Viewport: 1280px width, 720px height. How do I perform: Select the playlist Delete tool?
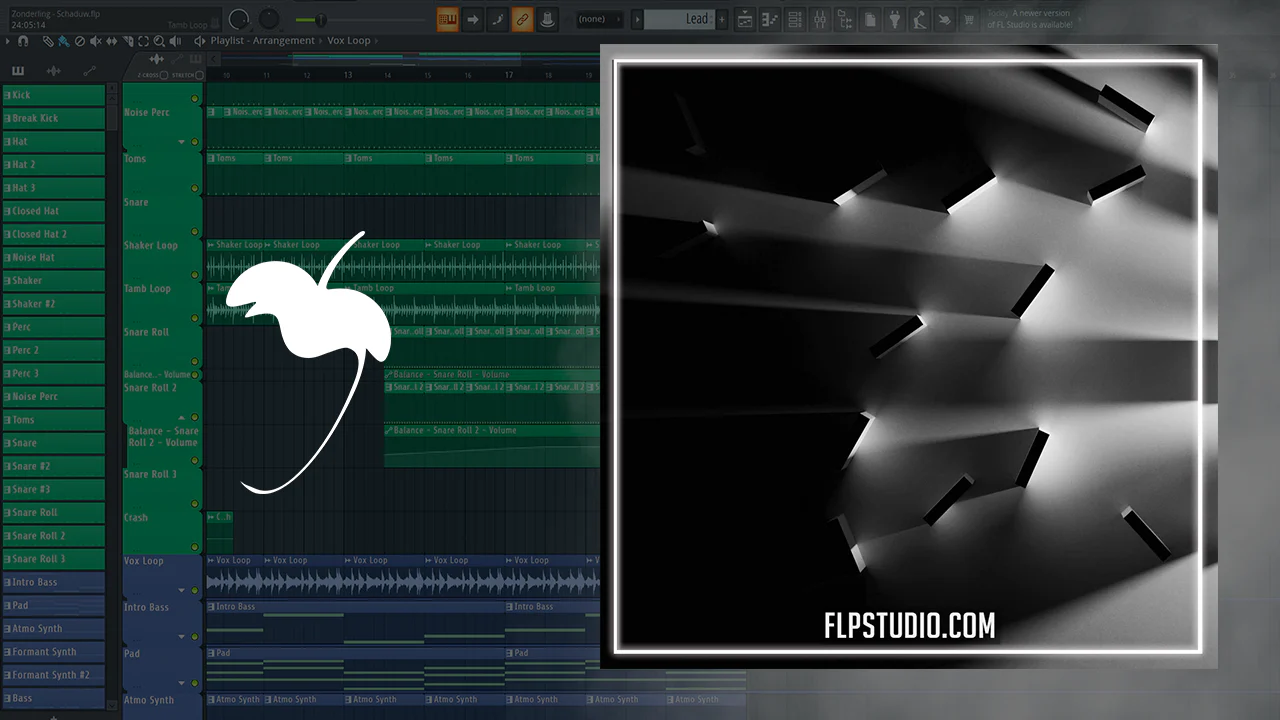[x=80, y=41]
